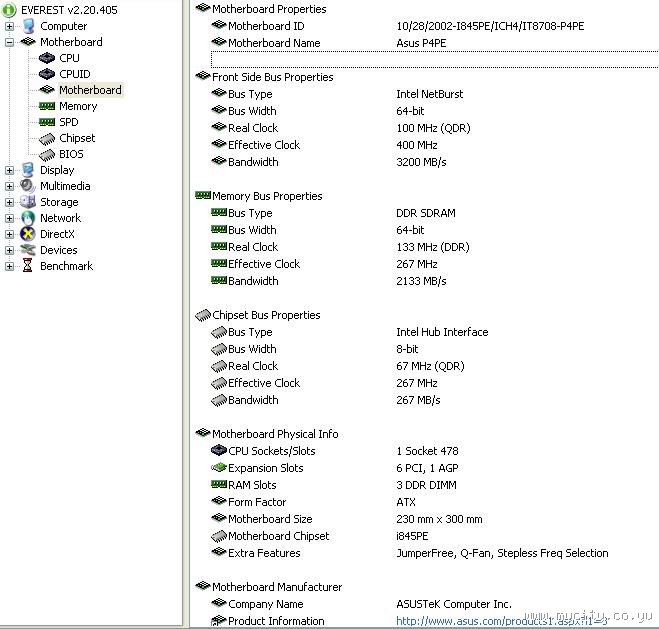Click the Motherboard Properties header icon

click(203, 8)
